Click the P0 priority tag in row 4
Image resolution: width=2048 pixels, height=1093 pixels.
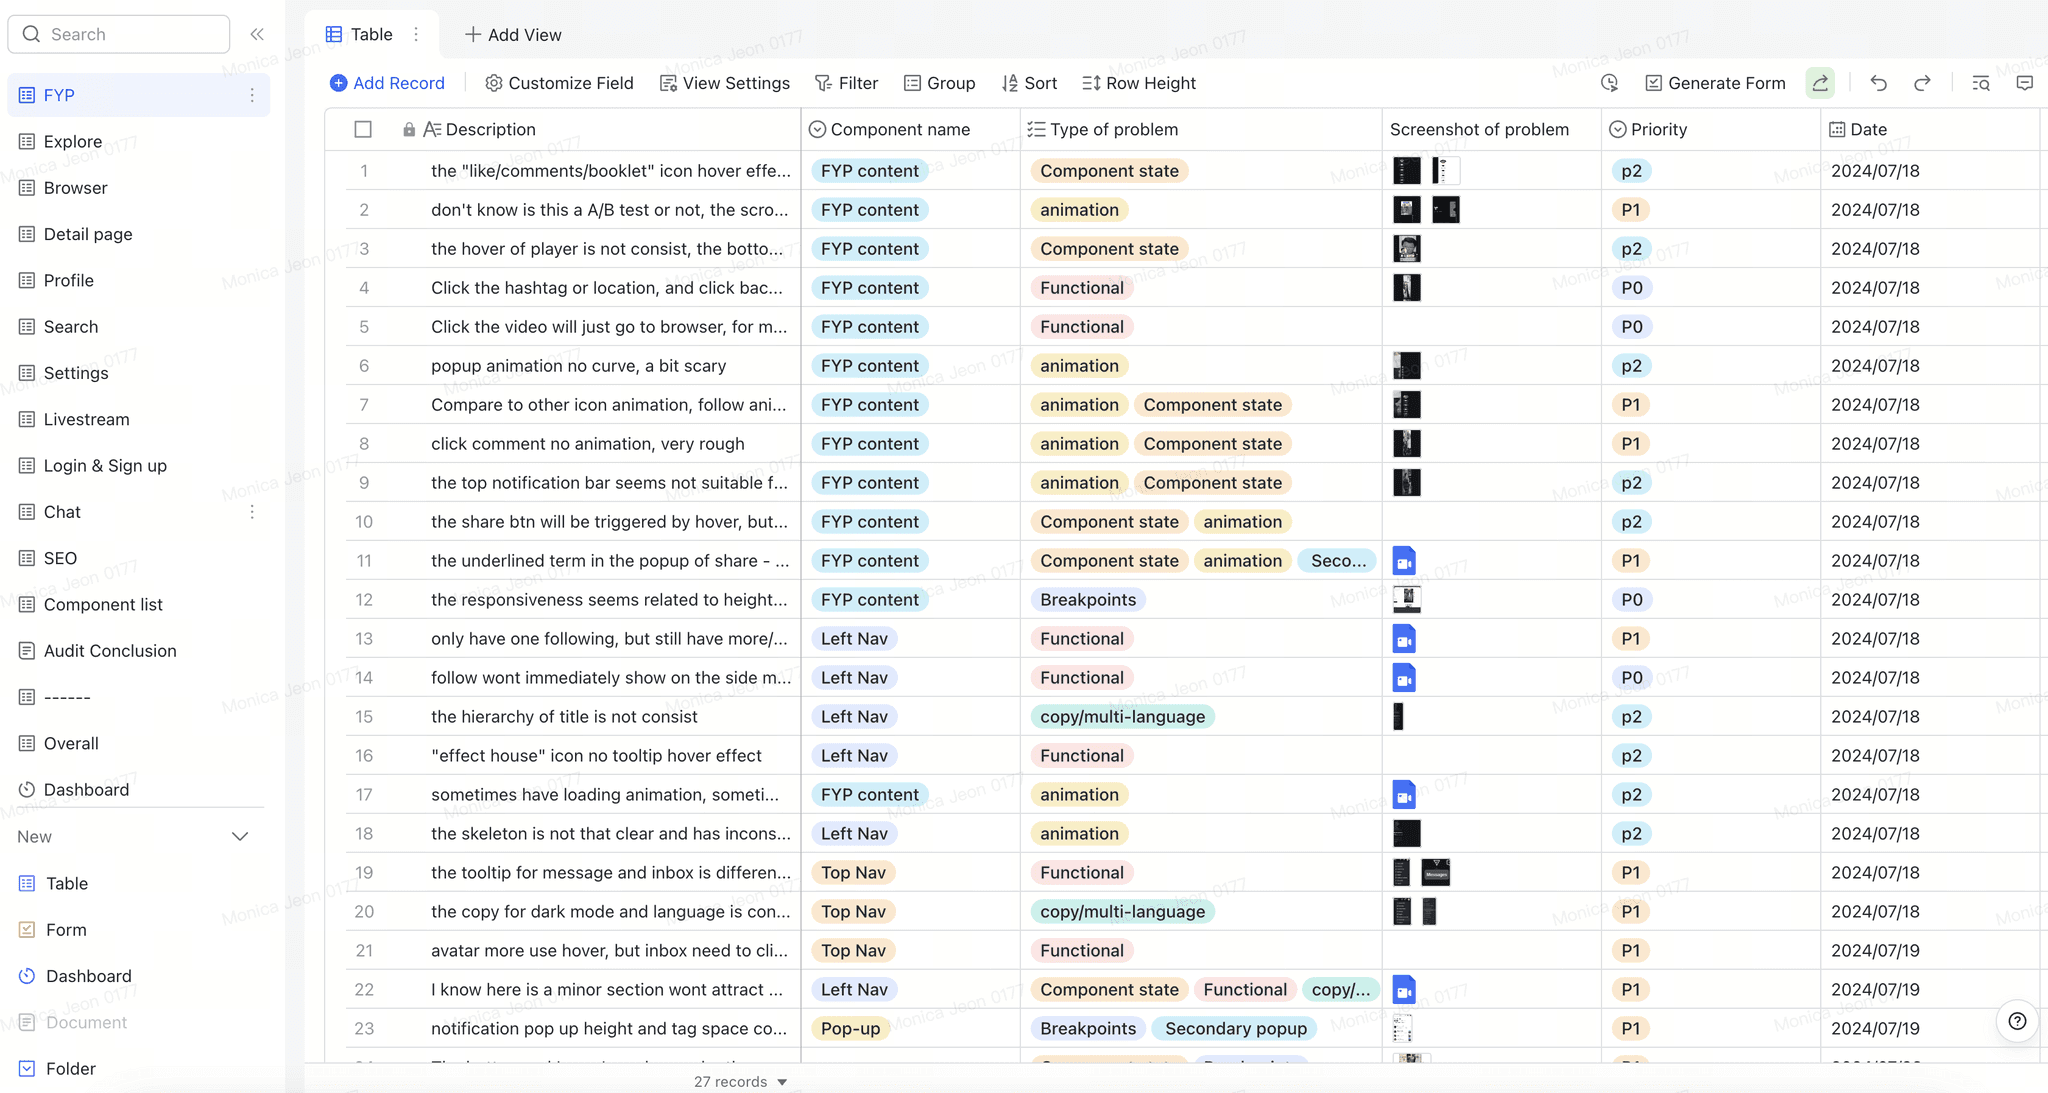1631,288
